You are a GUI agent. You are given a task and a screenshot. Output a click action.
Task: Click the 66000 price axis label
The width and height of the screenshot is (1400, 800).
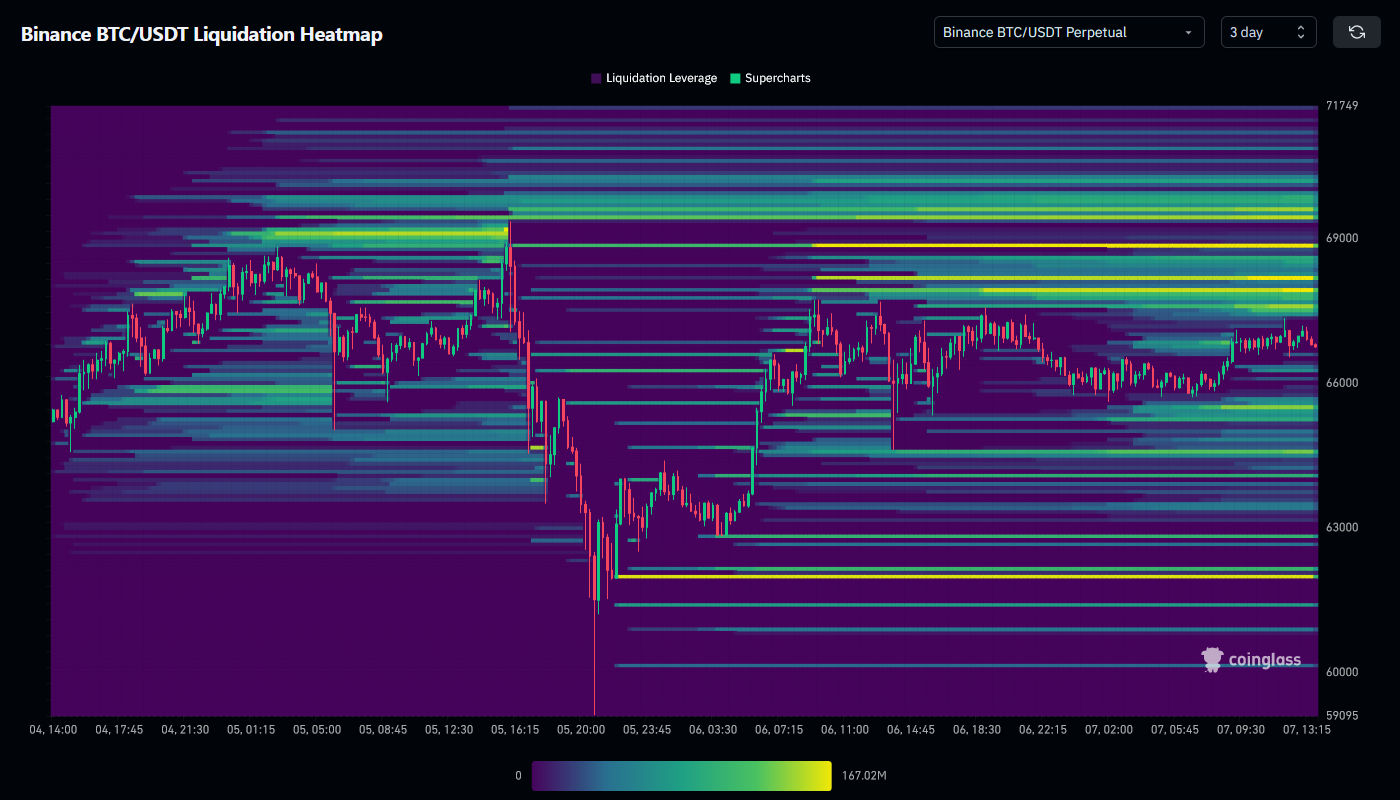[x=1341, y=383]
